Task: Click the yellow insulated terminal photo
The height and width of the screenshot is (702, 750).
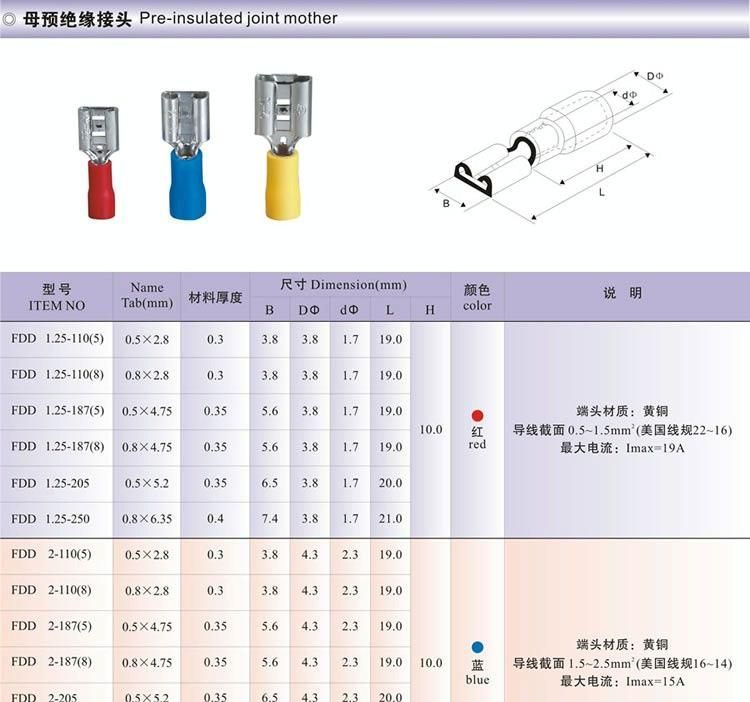Action: (283, 147)
